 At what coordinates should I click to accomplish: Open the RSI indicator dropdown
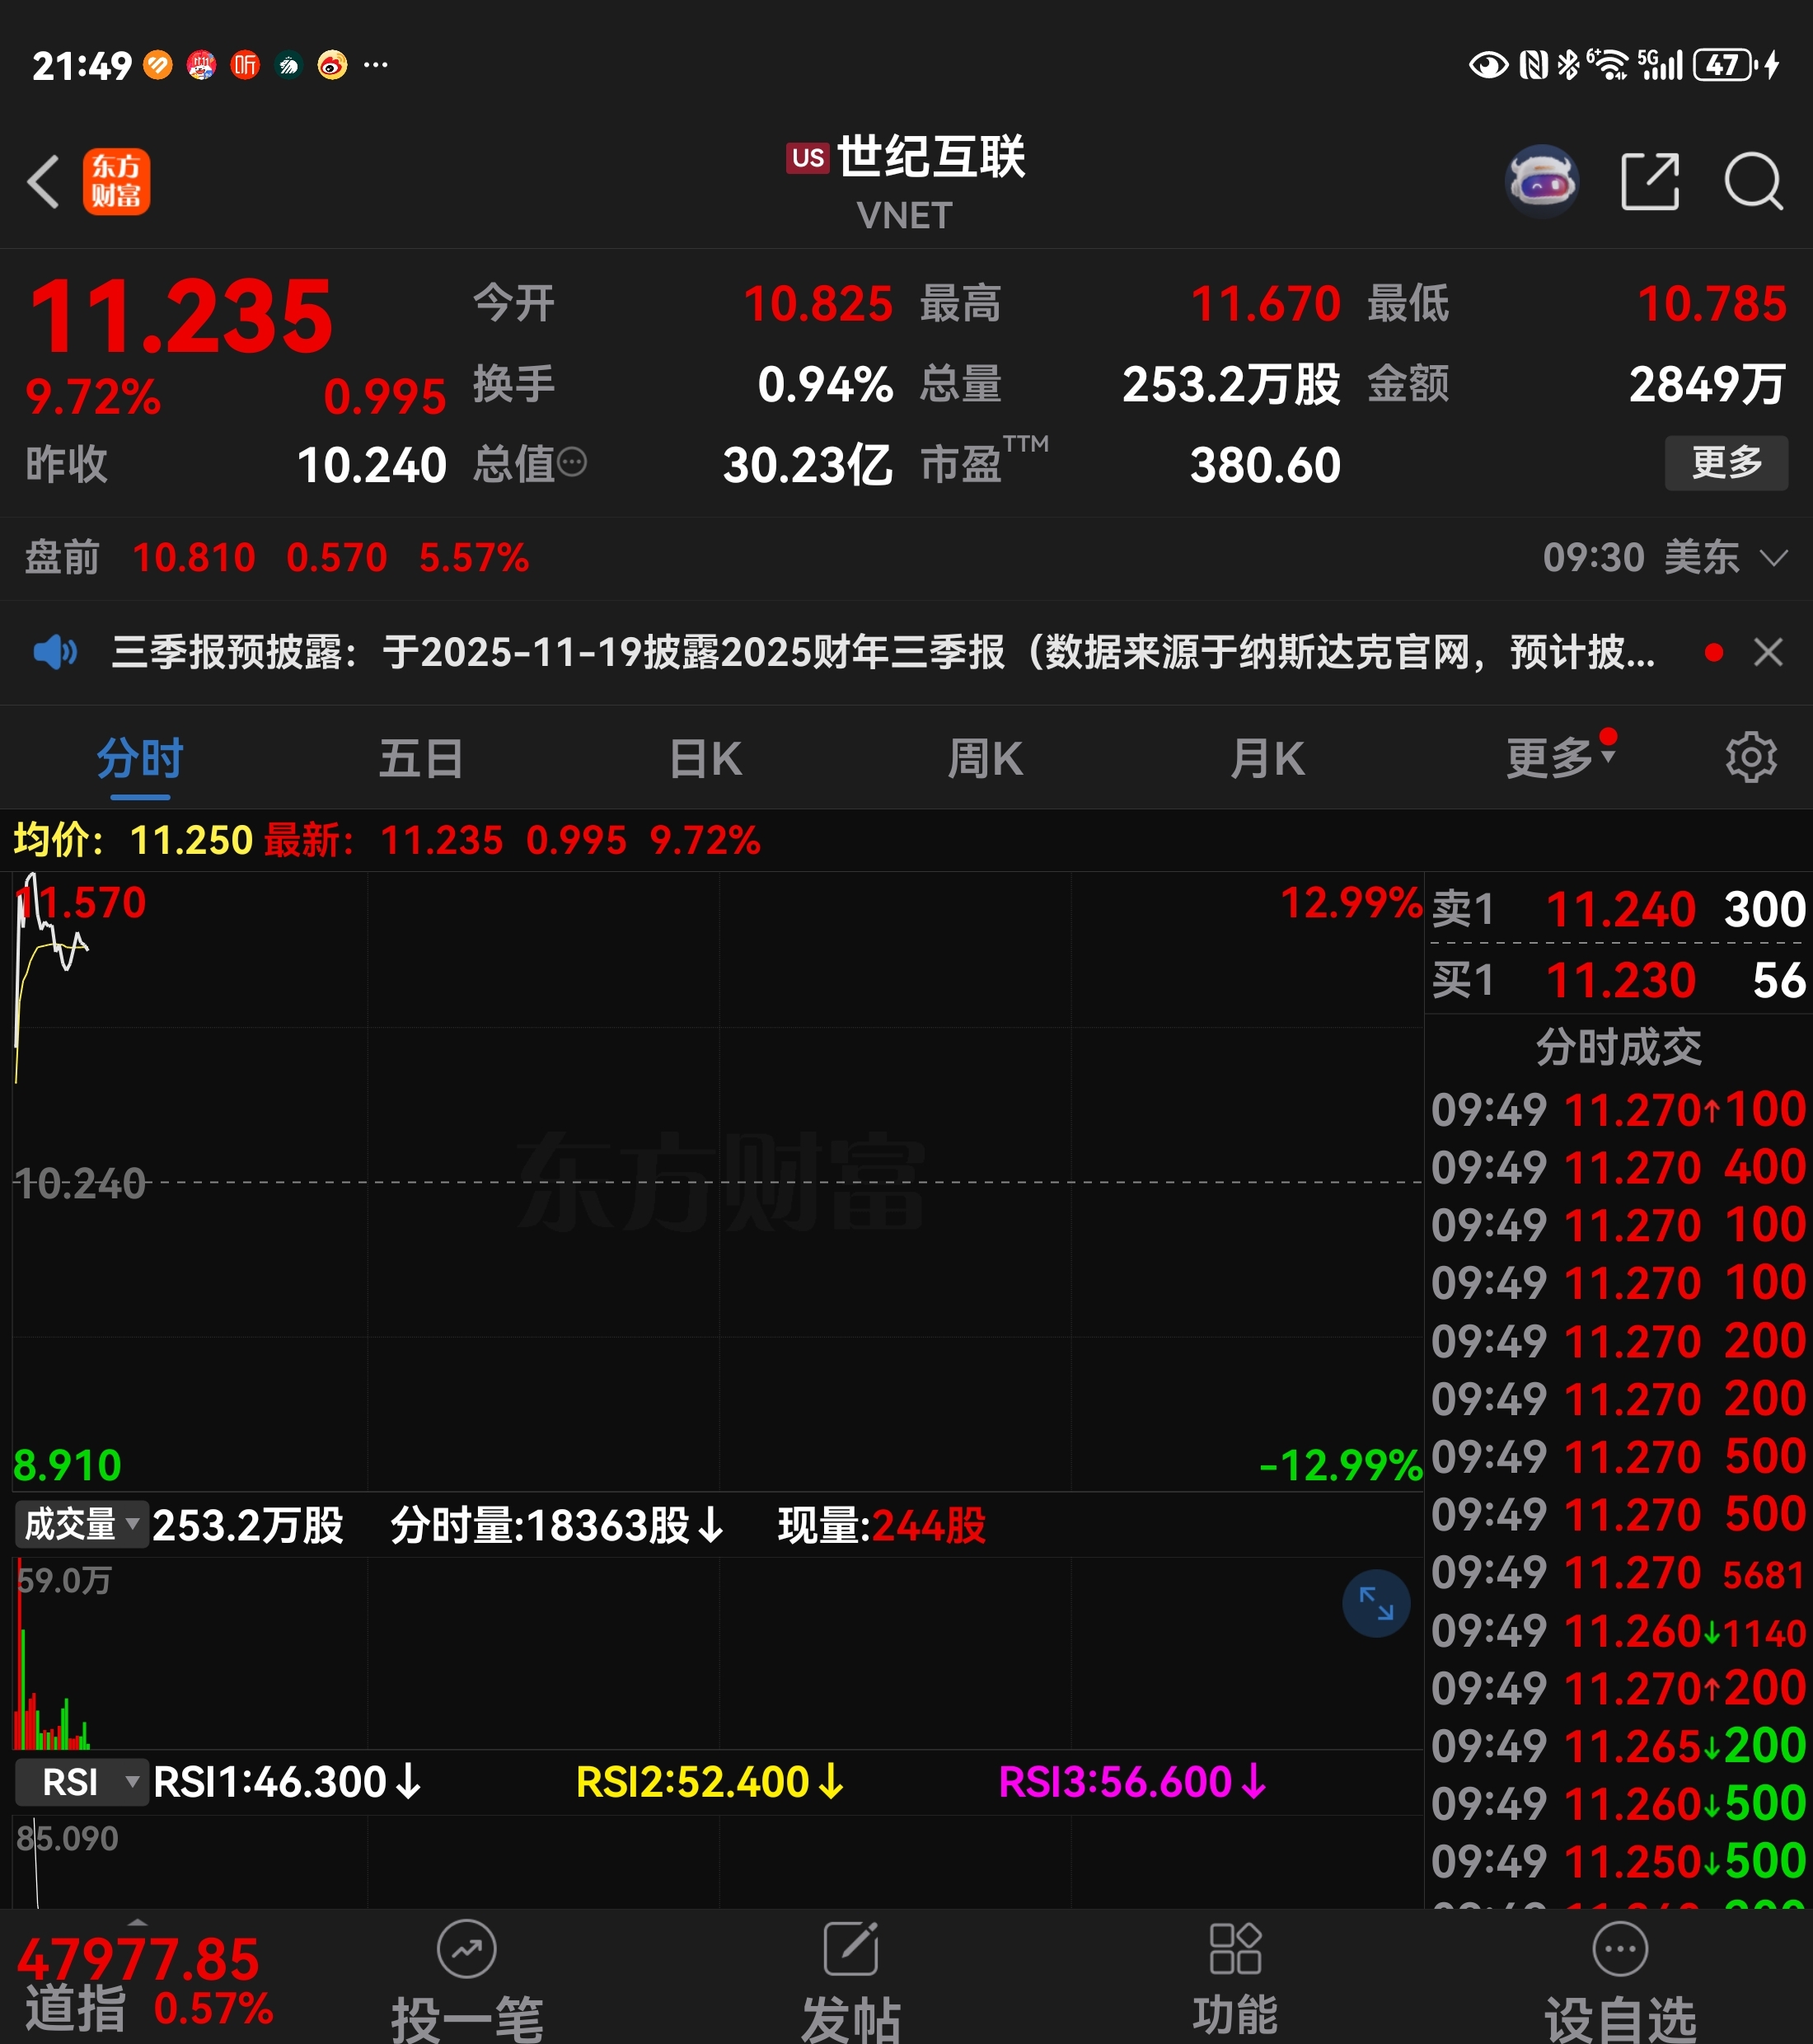click(x=82, y=1782)
